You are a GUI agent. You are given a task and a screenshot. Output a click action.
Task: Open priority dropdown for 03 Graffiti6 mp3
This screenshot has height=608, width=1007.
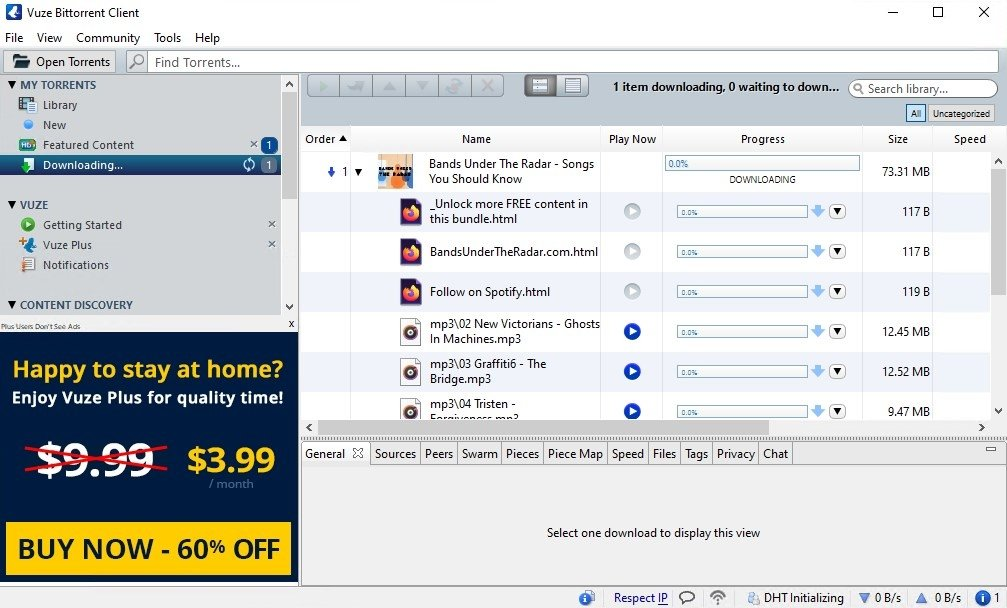tap(837, 371)
